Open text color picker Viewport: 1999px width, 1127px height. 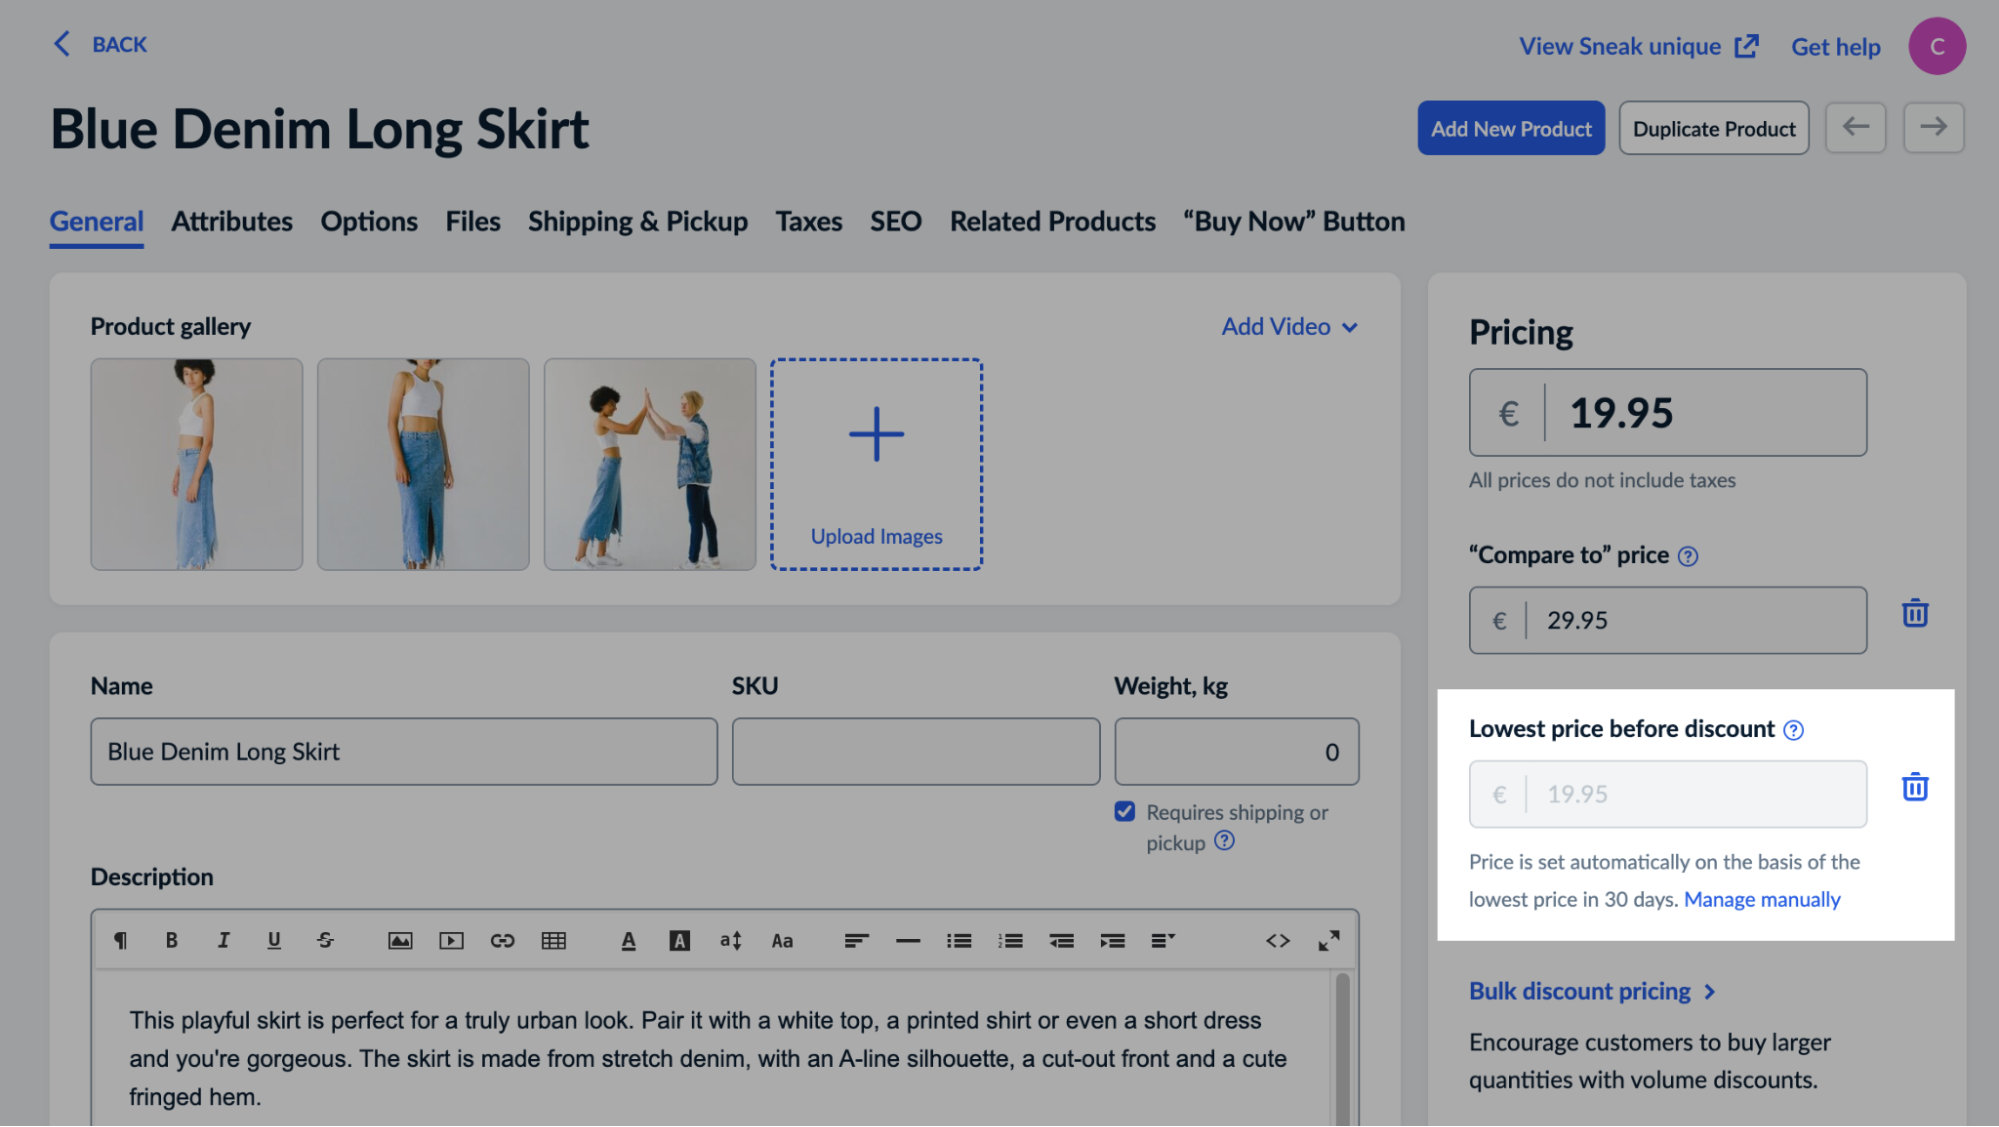(628, 940)
